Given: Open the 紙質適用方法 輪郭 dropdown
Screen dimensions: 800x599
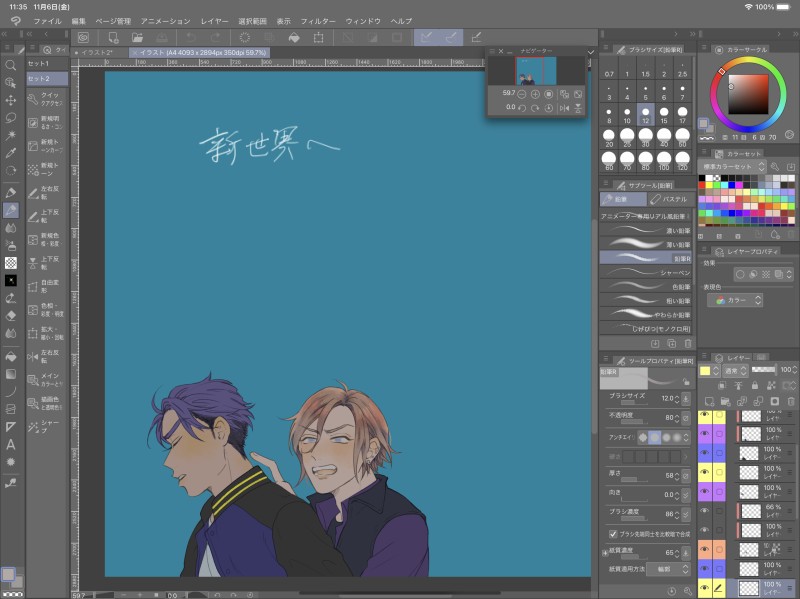Looking at the screenshot, I should tap(668, 568).
